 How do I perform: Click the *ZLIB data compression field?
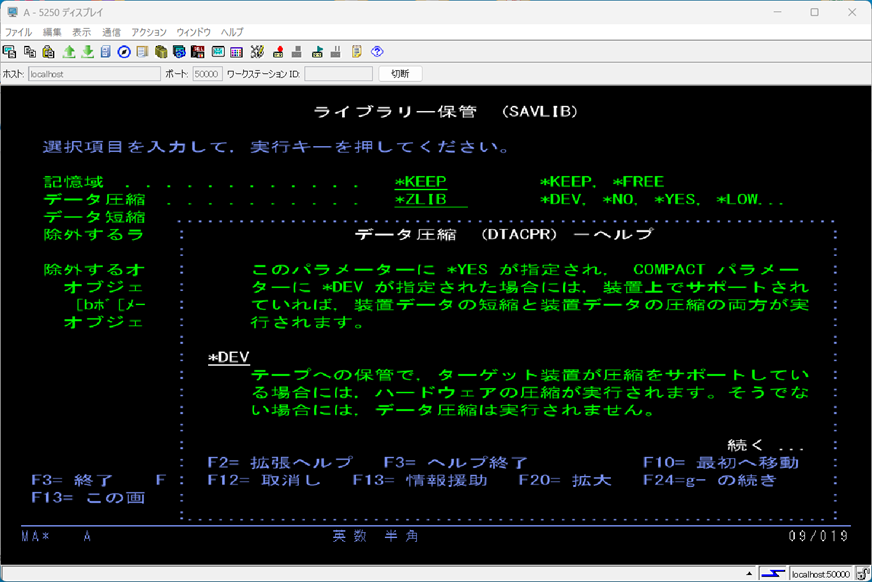[430, 199]
